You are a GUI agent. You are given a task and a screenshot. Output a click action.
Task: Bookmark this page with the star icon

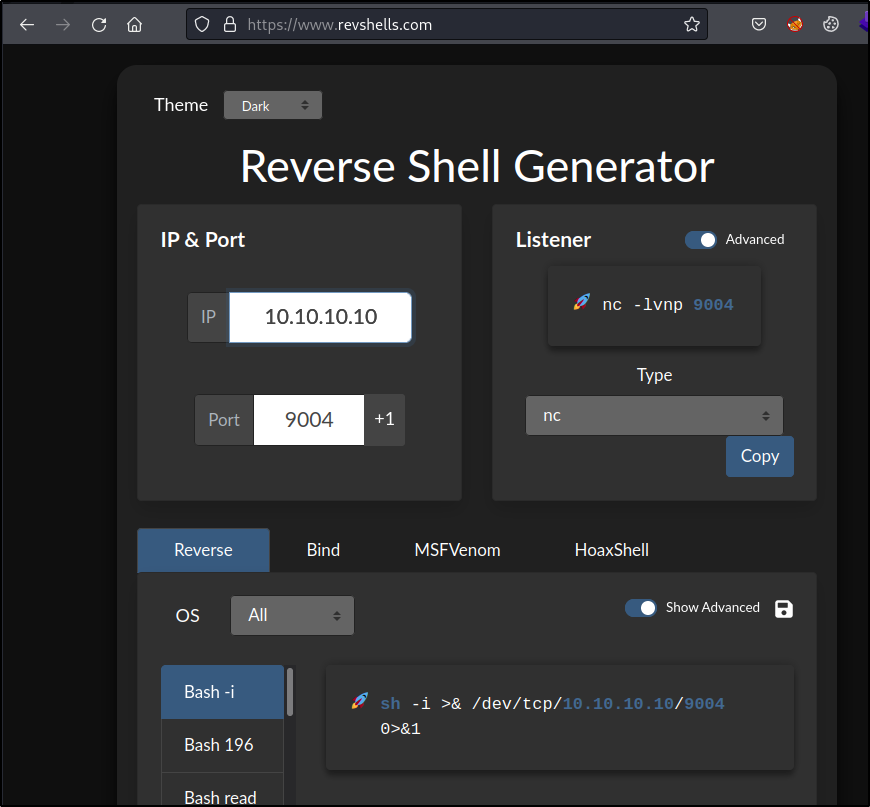(x=691, y=24)
